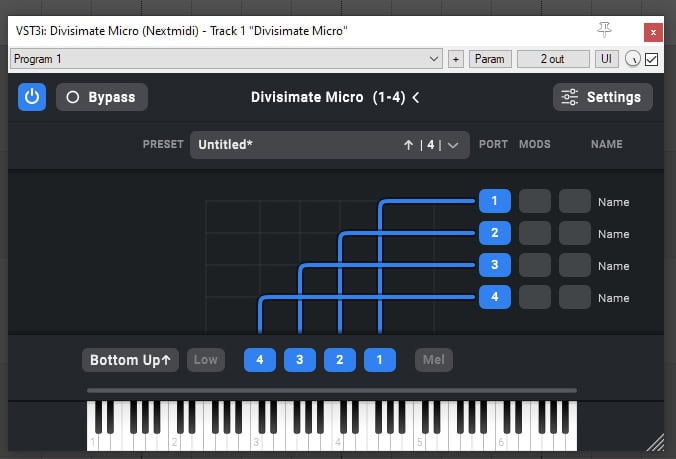Click the MODS column header
The width and height of the screenshot is (676, 459).
pos(535,144)
